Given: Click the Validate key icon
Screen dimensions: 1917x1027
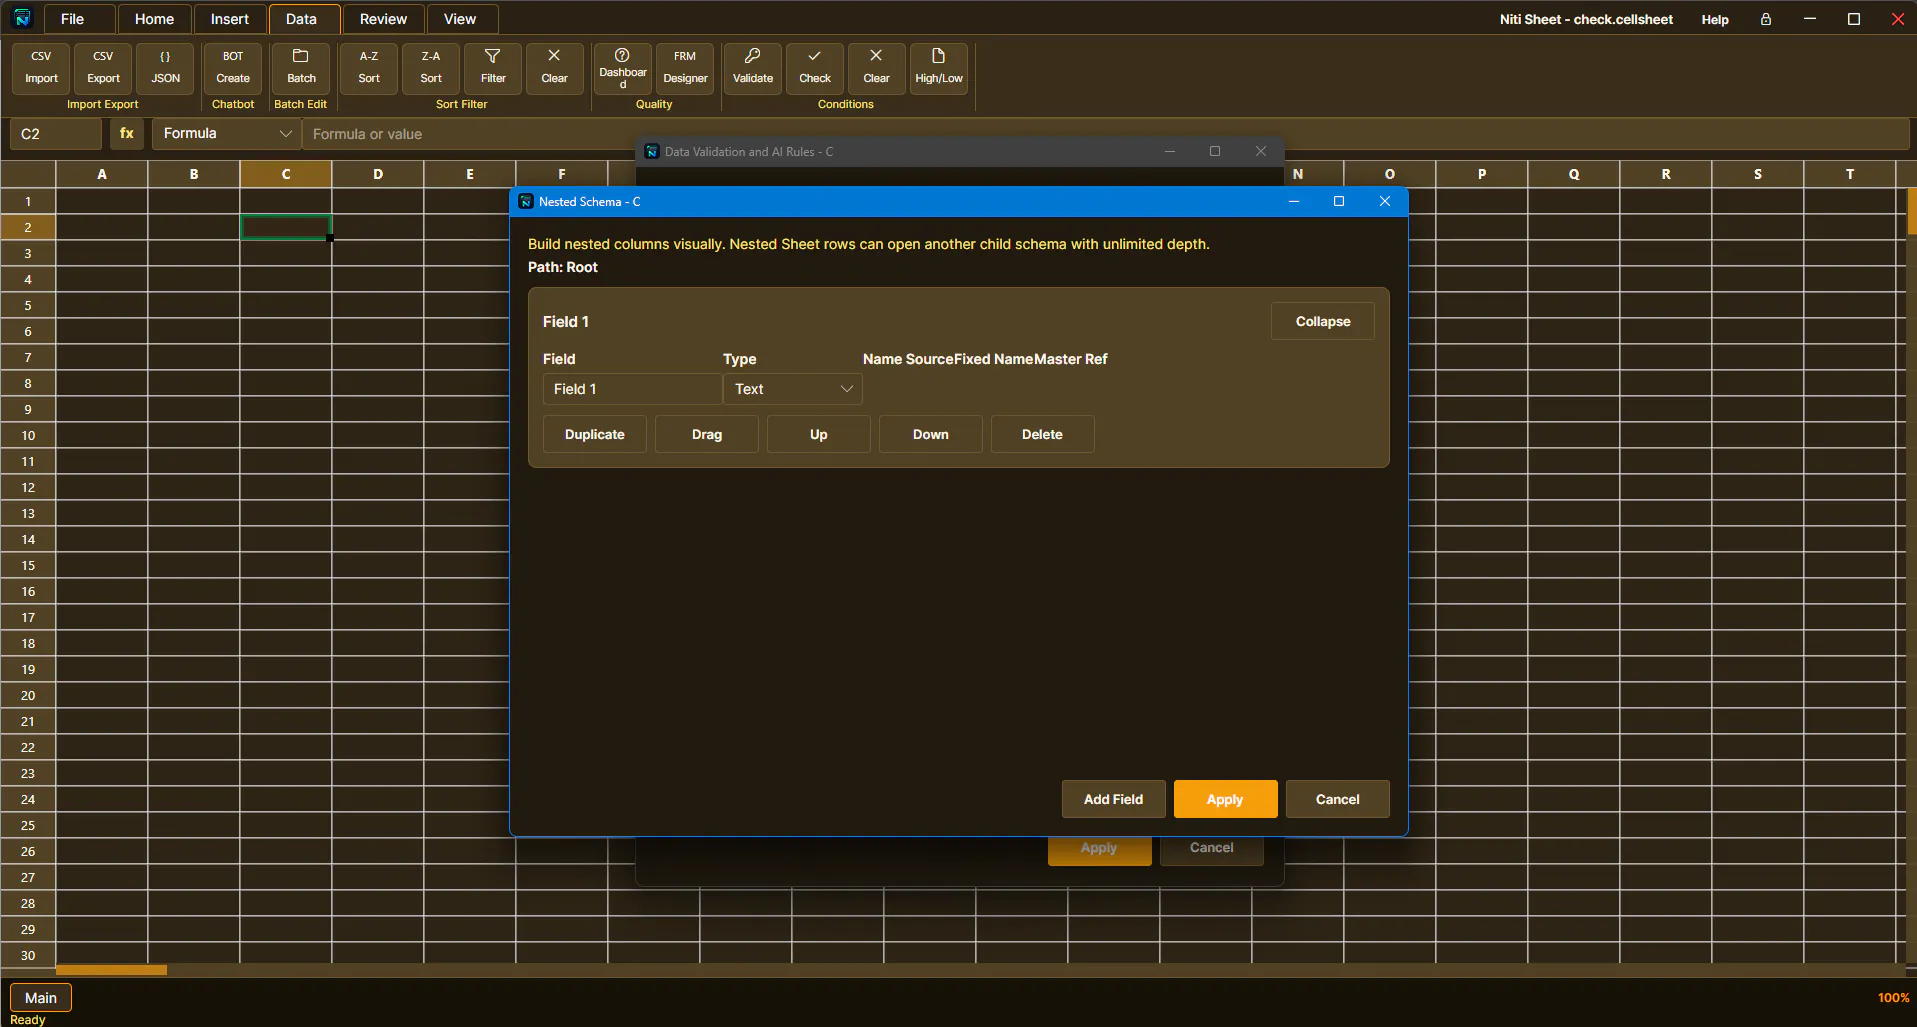Looking at the screenshot, I should [753, 68].
